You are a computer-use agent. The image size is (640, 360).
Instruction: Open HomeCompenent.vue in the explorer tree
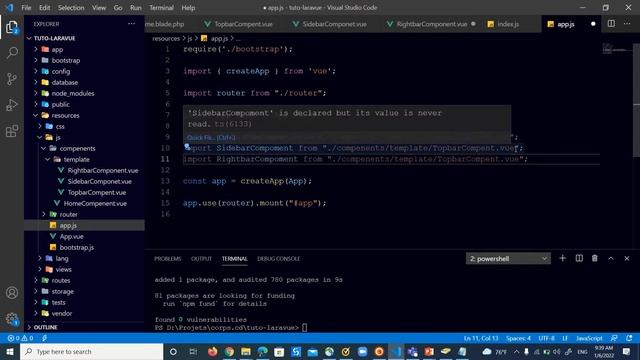coord(95,203)
